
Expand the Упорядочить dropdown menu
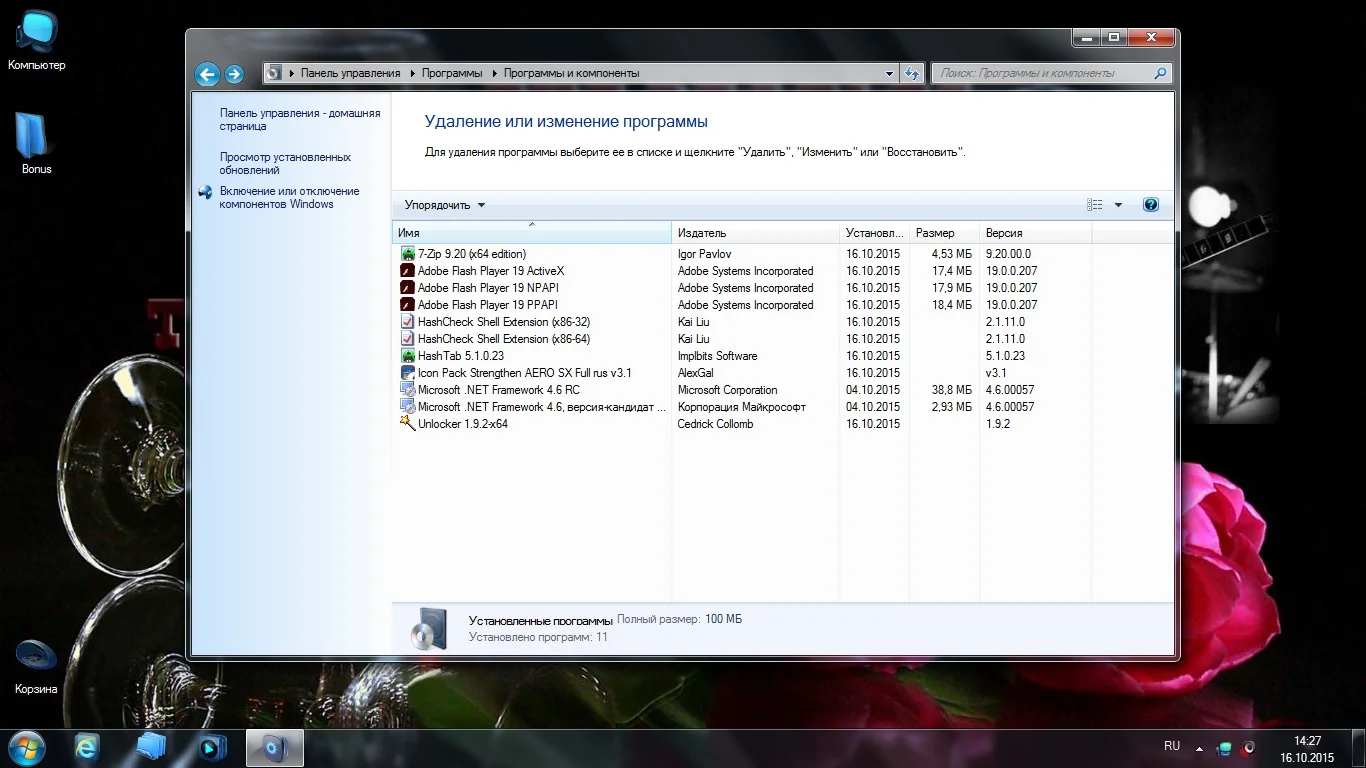445,205
